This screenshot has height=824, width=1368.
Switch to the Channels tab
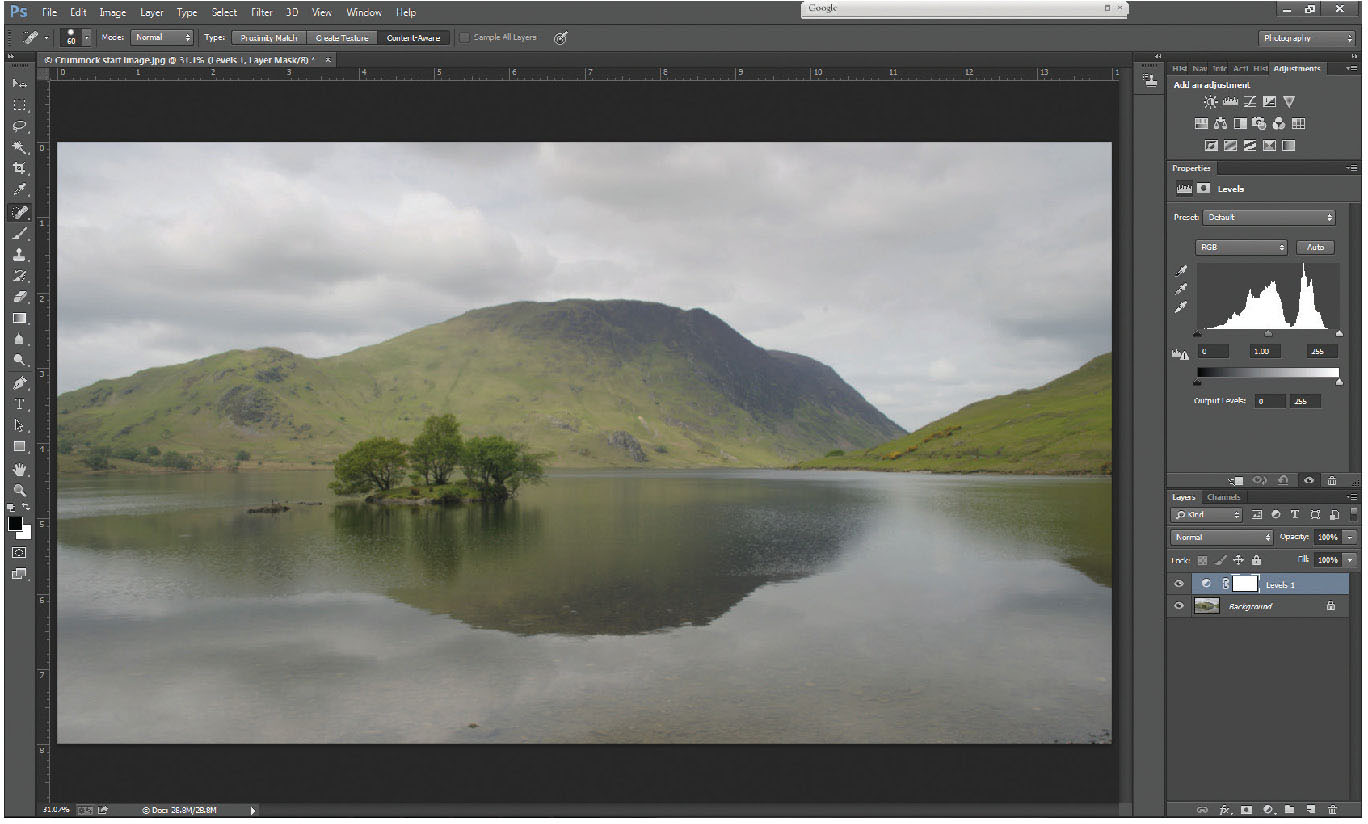click(x=1223, y=497)
